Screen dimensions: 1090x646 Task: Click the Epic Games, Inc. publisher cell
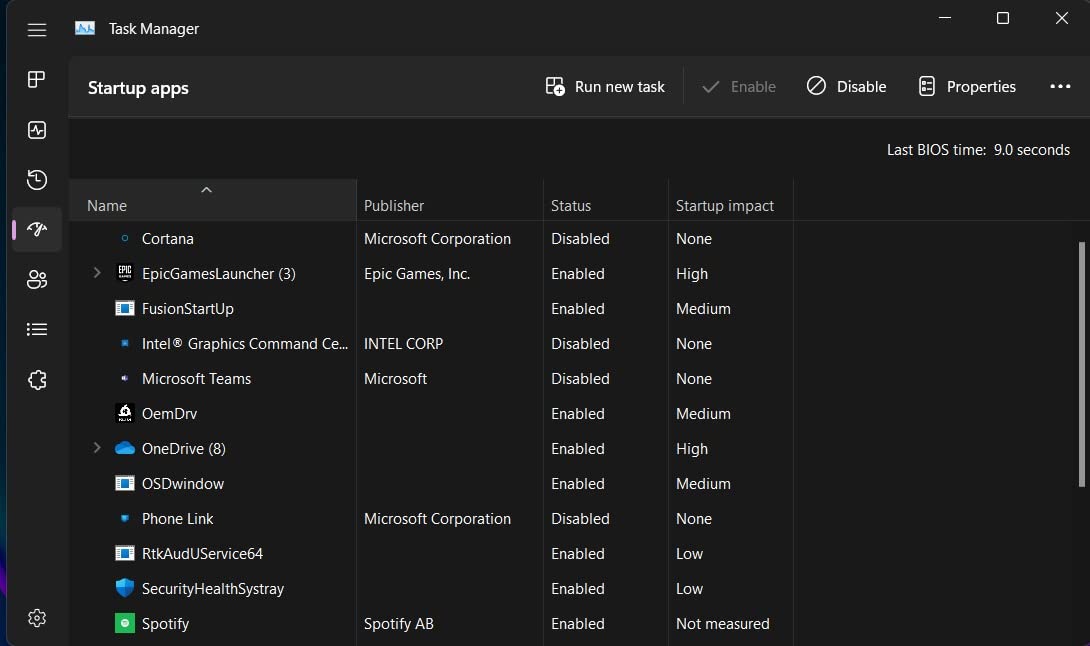[x=417, y=274]
